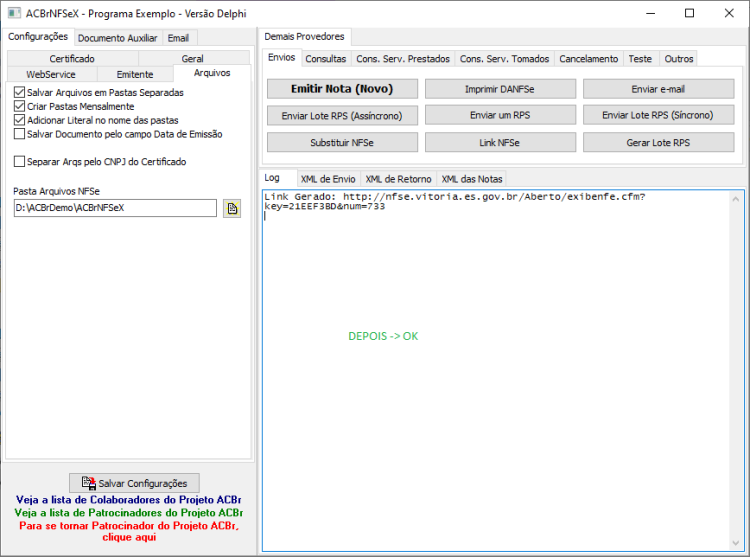
Task: Minimize the ACBrNFSeX window
Action: pyautogui.click(x=651, y=13)
